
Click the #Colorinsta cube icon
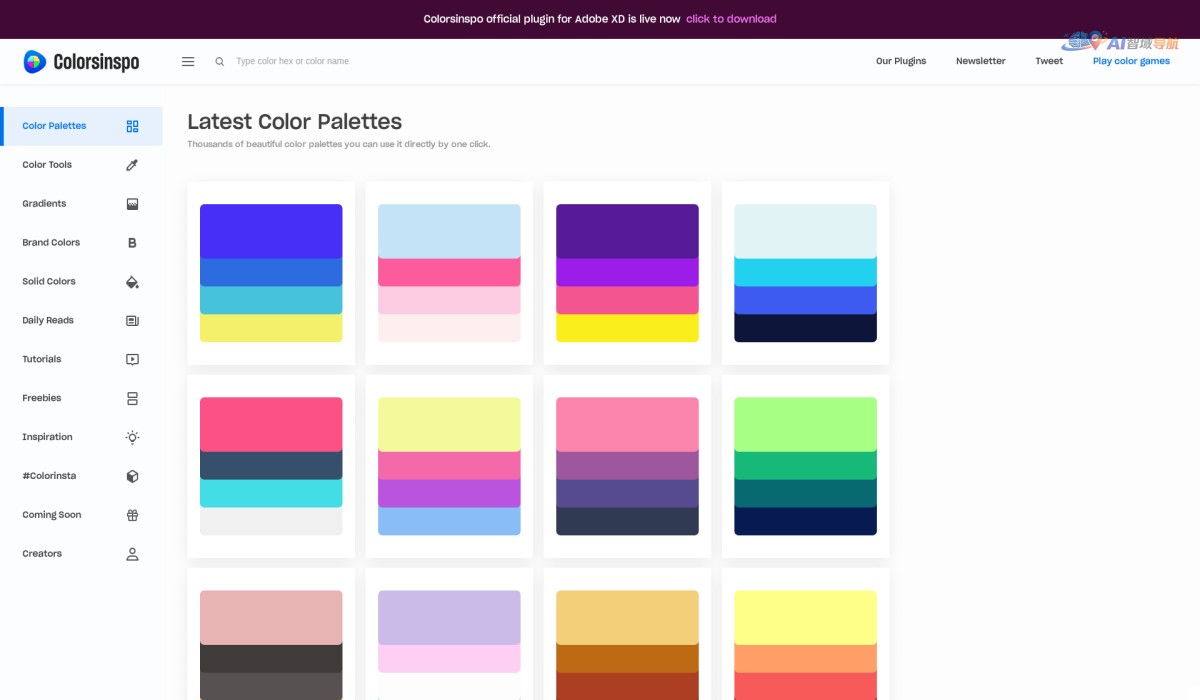click(132, 475)
